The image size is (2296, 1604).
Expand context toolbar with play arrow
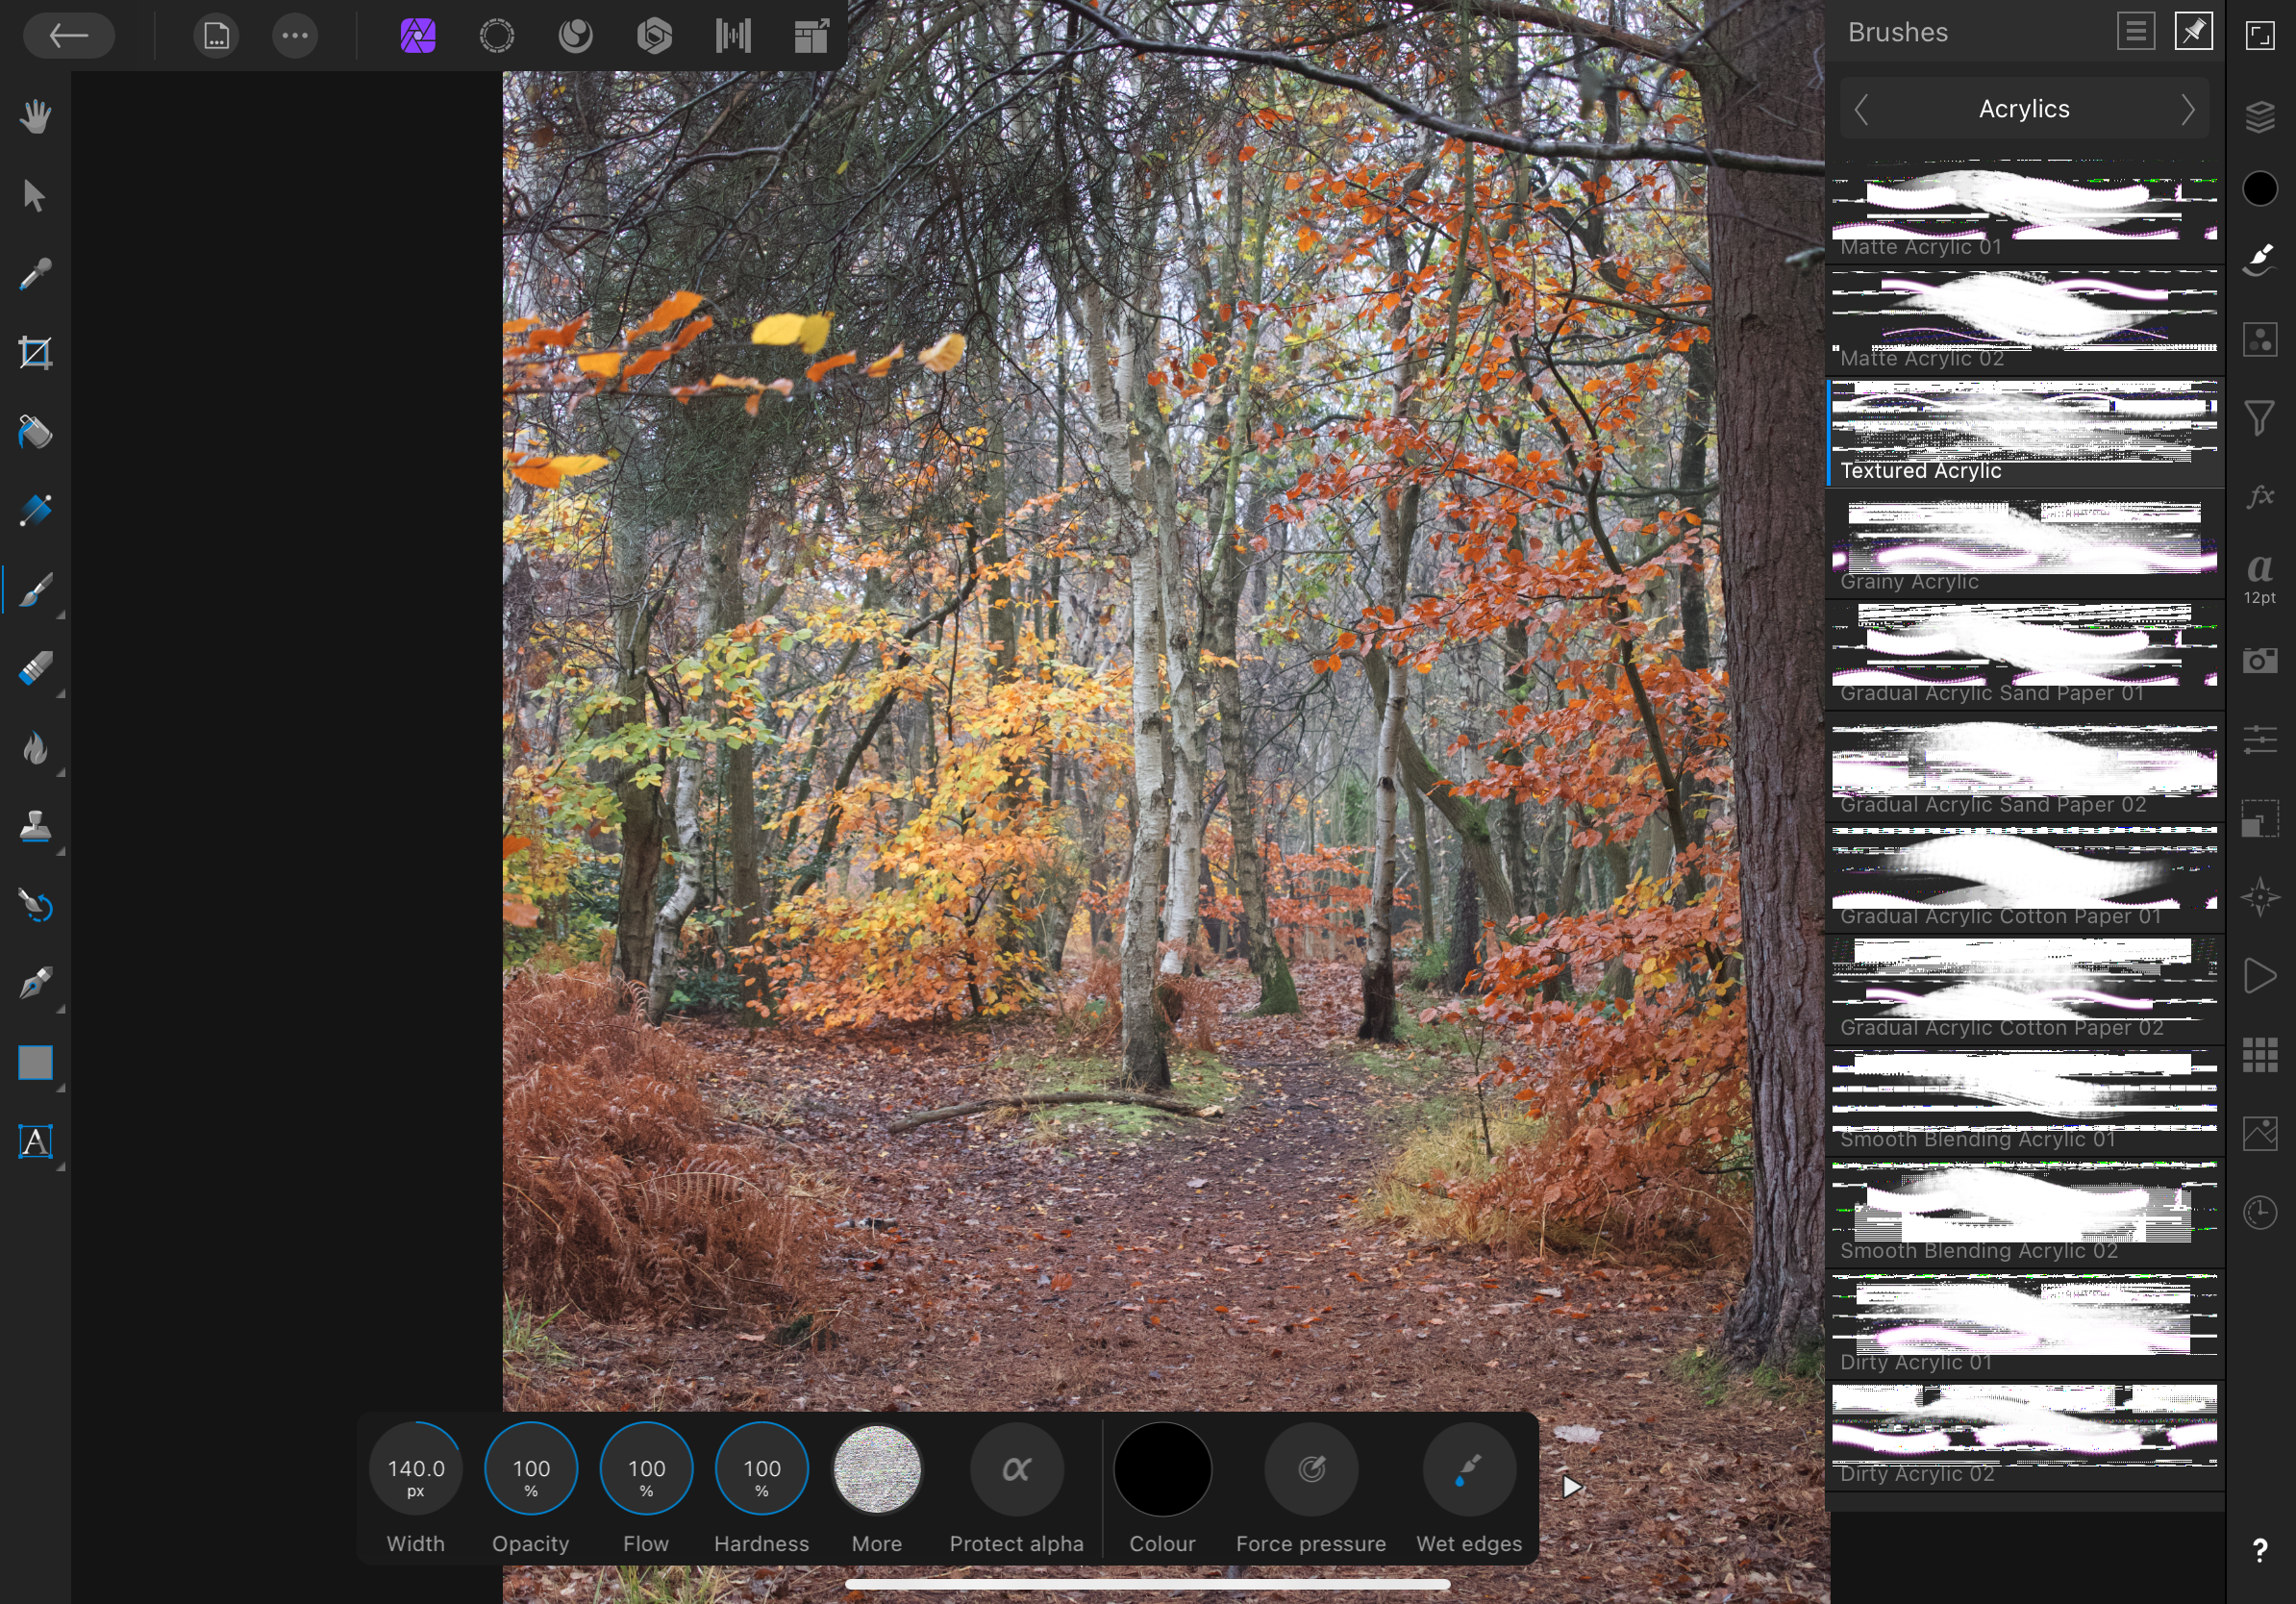pos(1571,1487)
